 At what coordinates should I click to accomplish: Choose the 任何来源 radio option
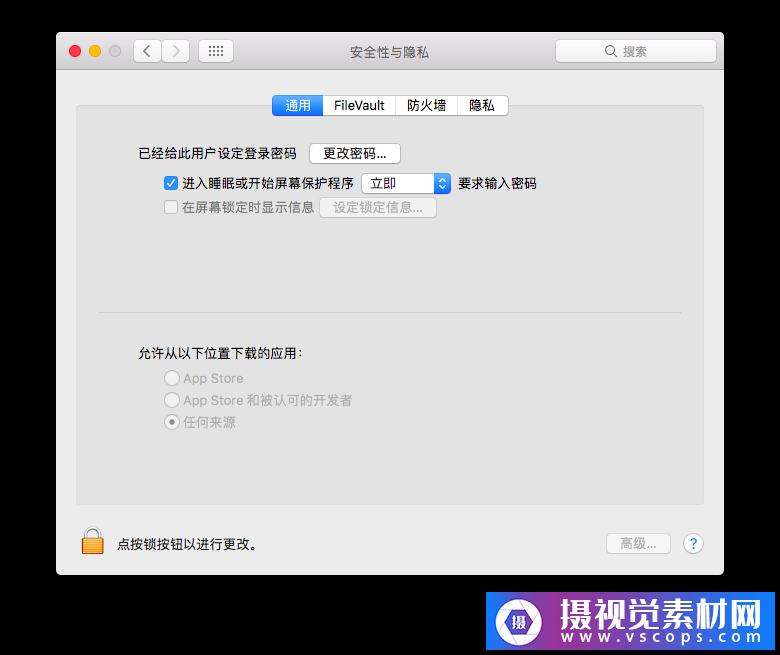click(x=172, y=422)
